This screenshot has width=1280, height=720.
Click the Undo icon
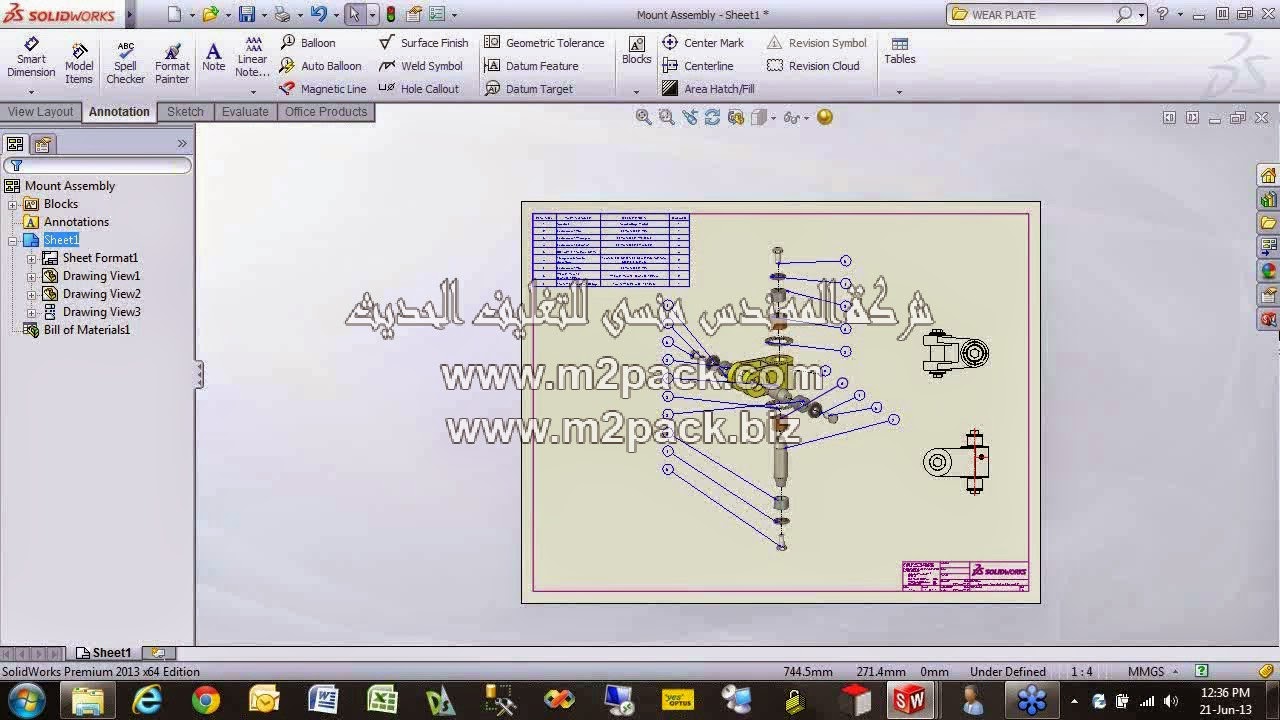[318, 15]
